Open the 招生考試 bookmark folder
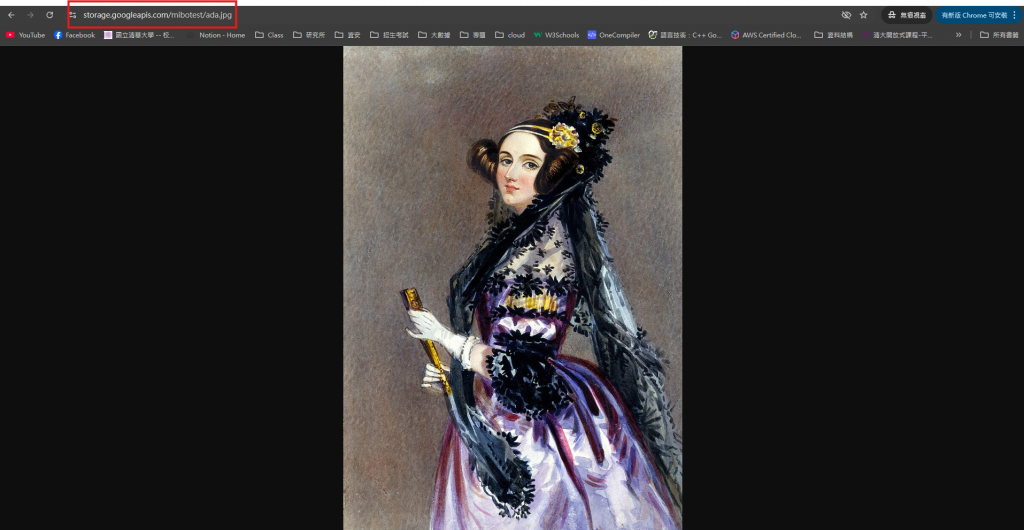The width and height of the screenshot is (1024, 530). (x=389, y=35)
